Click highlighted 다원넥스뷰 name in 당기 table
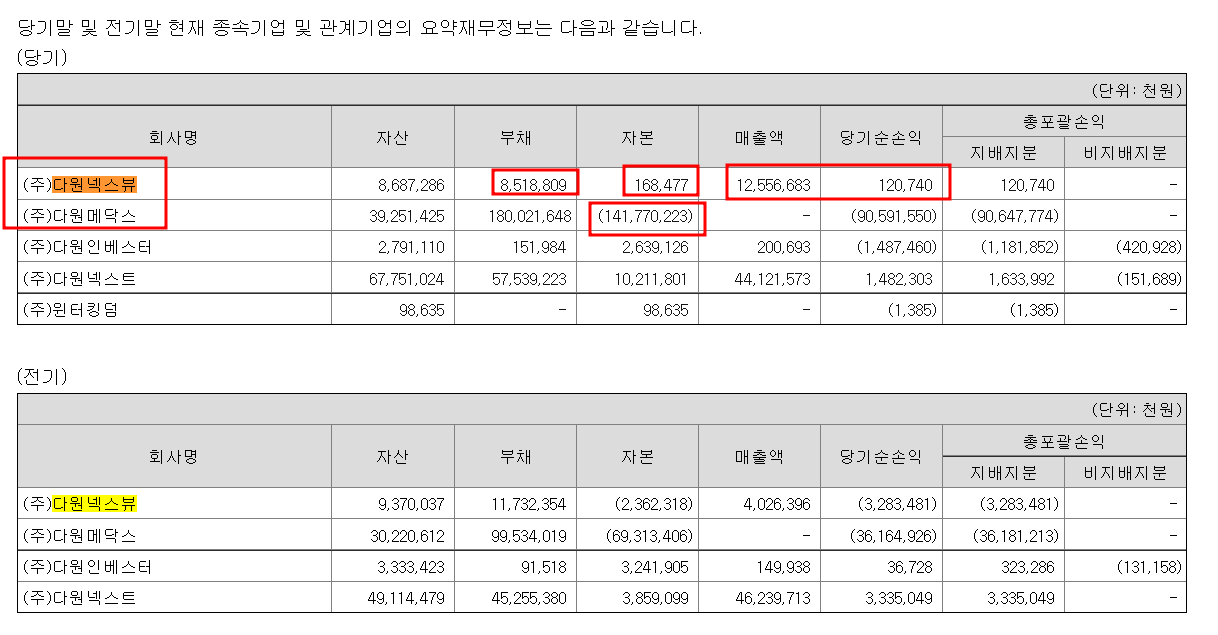Screen dimensions: 1218x635 pos(95,185)
